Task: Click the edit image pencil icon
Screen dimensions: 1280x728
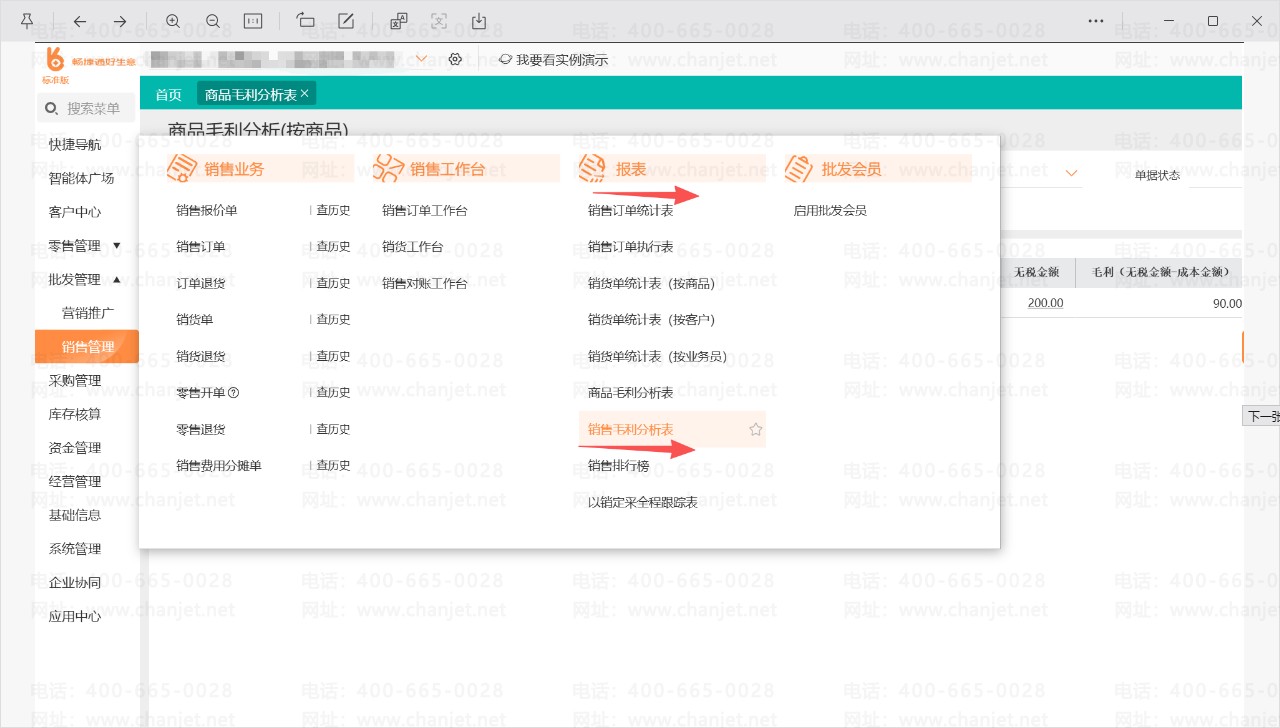Action: point(346,21)
